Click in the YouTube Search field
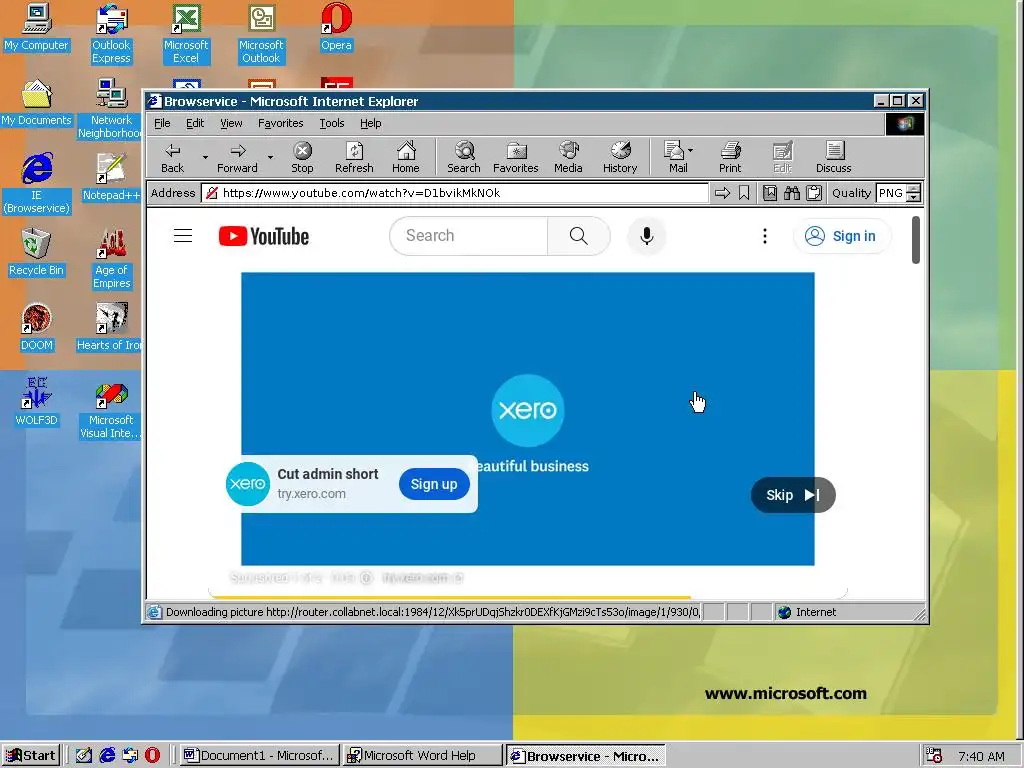Screen dimensions: 1024x768 click(468, 236)
